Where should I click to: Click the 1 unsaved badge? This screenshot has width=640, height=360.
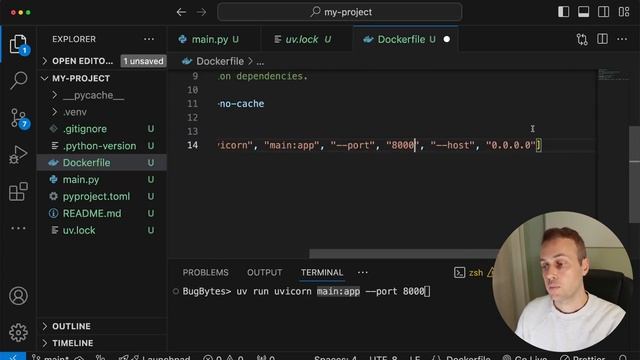click(x=143, y=61)
